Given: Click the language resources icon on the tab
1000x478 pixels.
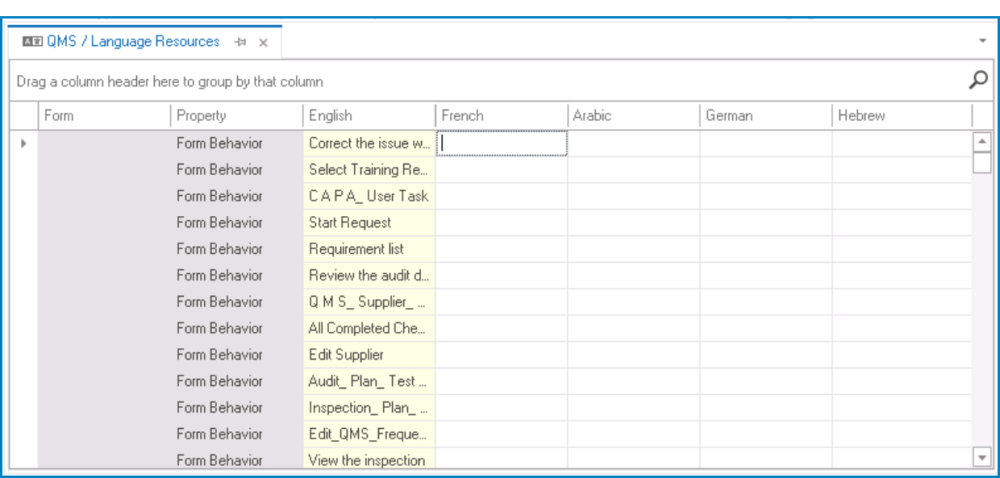Looking at the screenshot, I should 32,42.
